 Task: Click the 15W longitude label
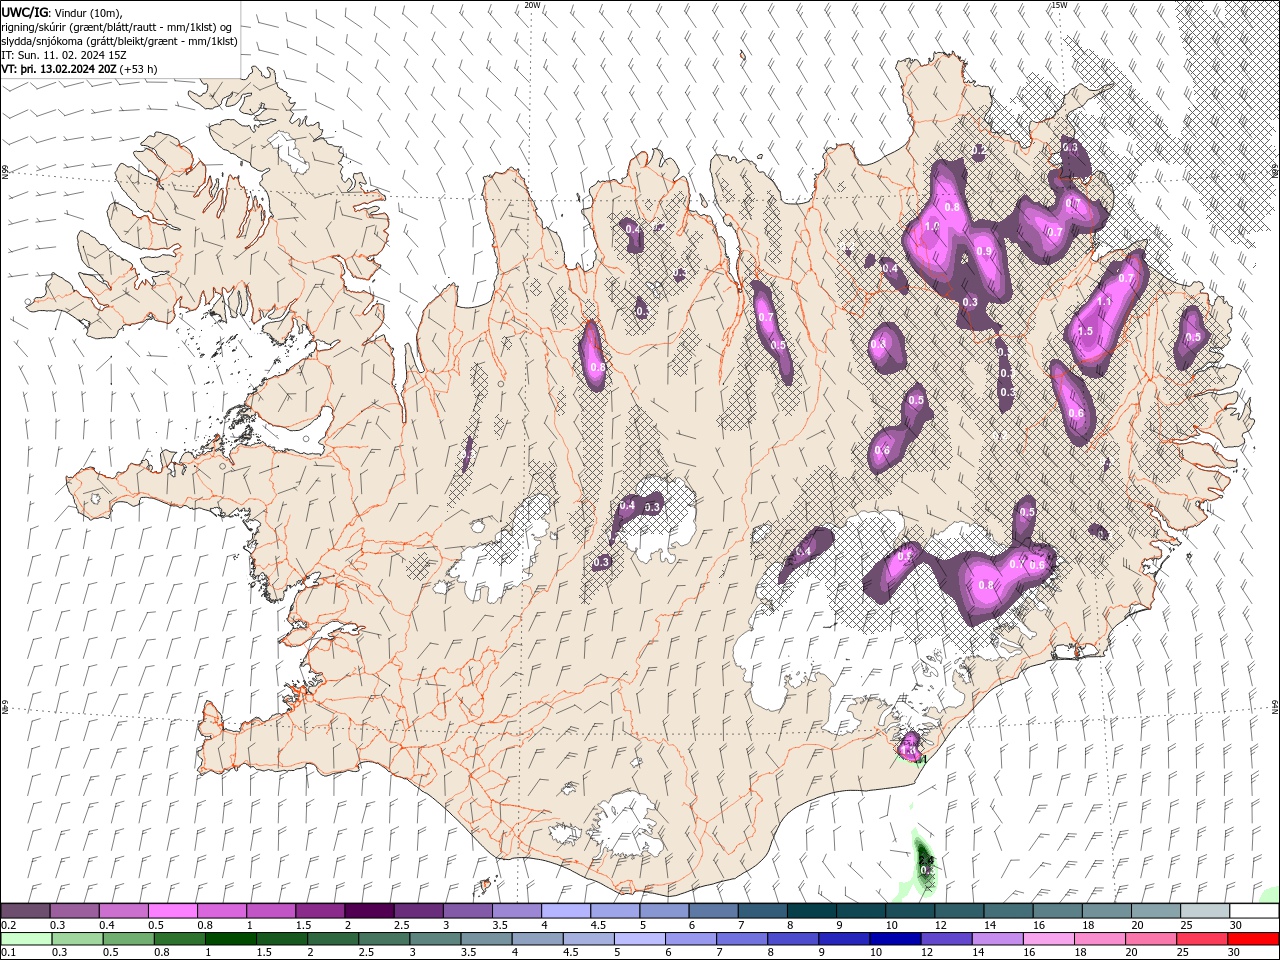[1059, 5]
